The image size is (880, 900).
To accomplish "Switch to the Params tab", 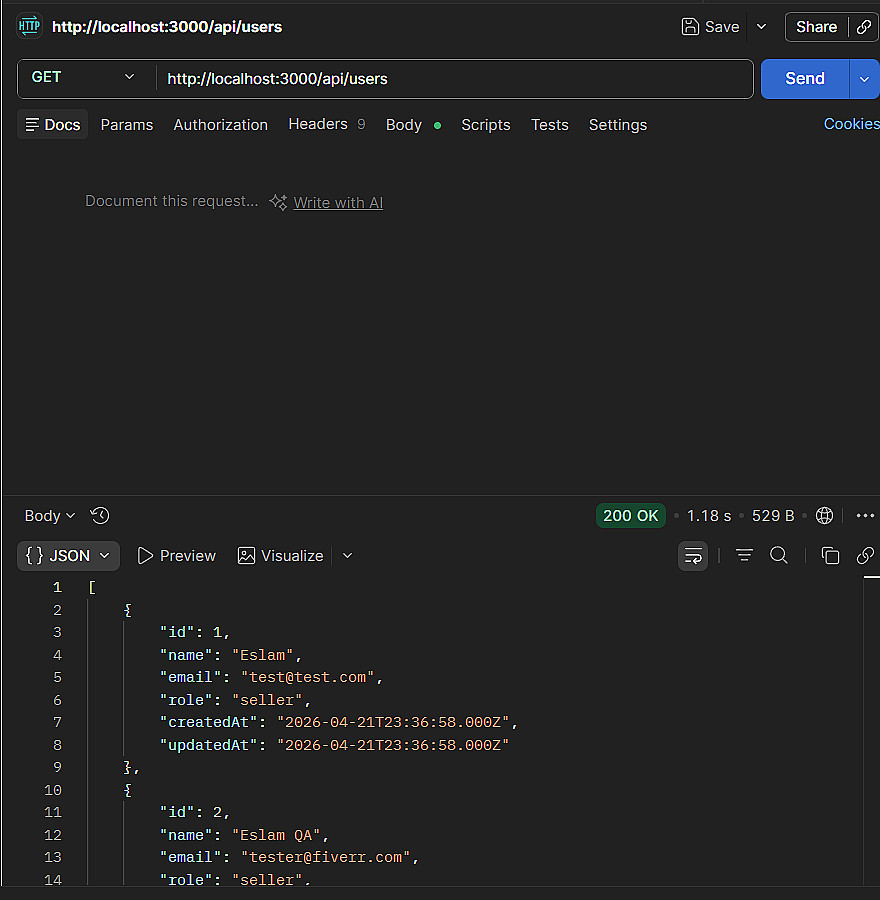I will (x=127, y=125).
